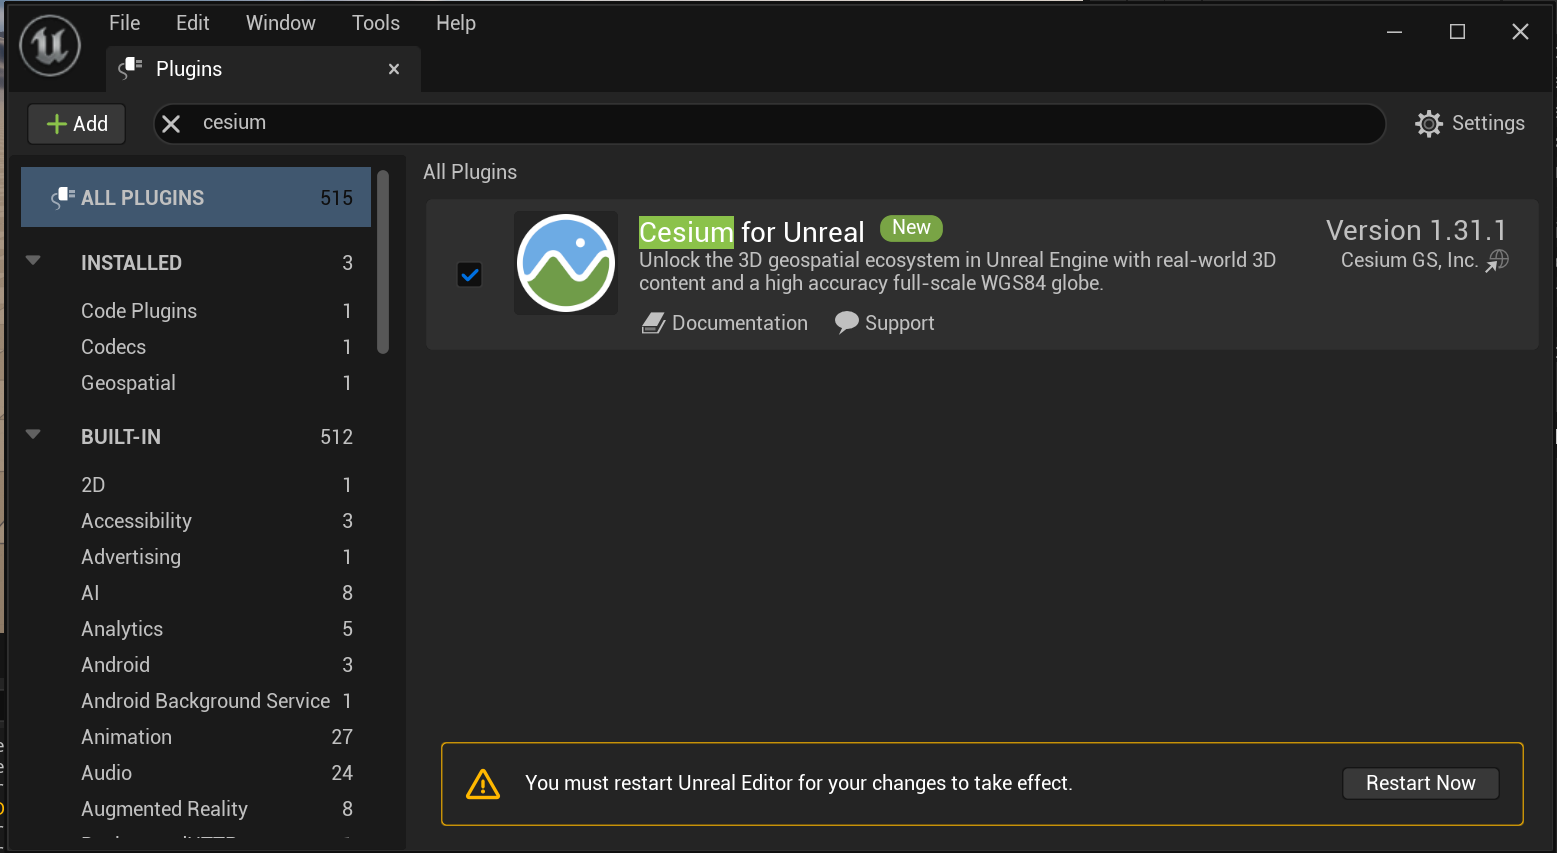Open the Help menu
The width and height of the screenshot is (1557, 853).
[x=456, y=23]
